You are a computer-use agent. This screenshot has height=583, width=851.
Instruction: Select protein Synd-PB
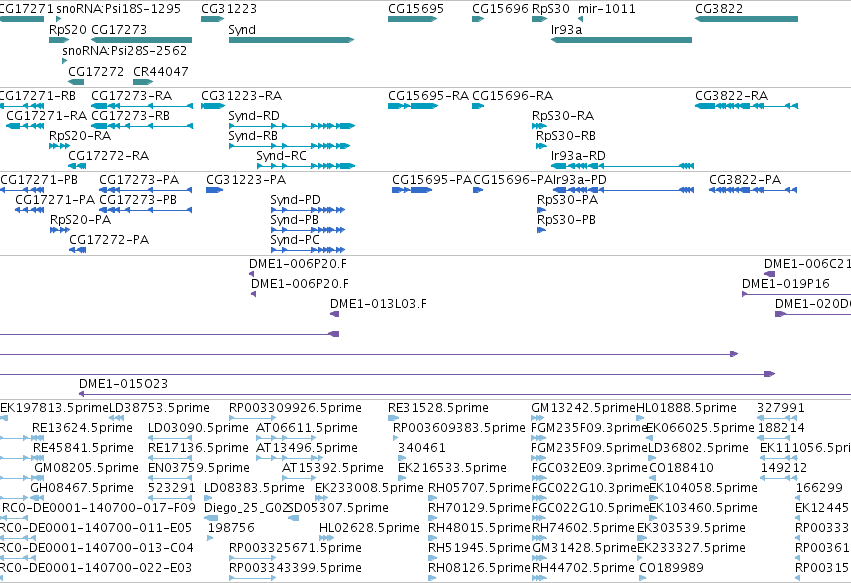(308, 230)
